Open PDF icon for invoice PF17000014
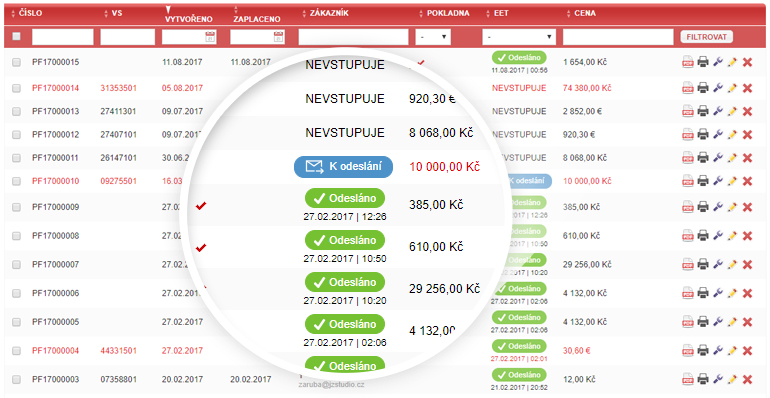 click(688, 88)
